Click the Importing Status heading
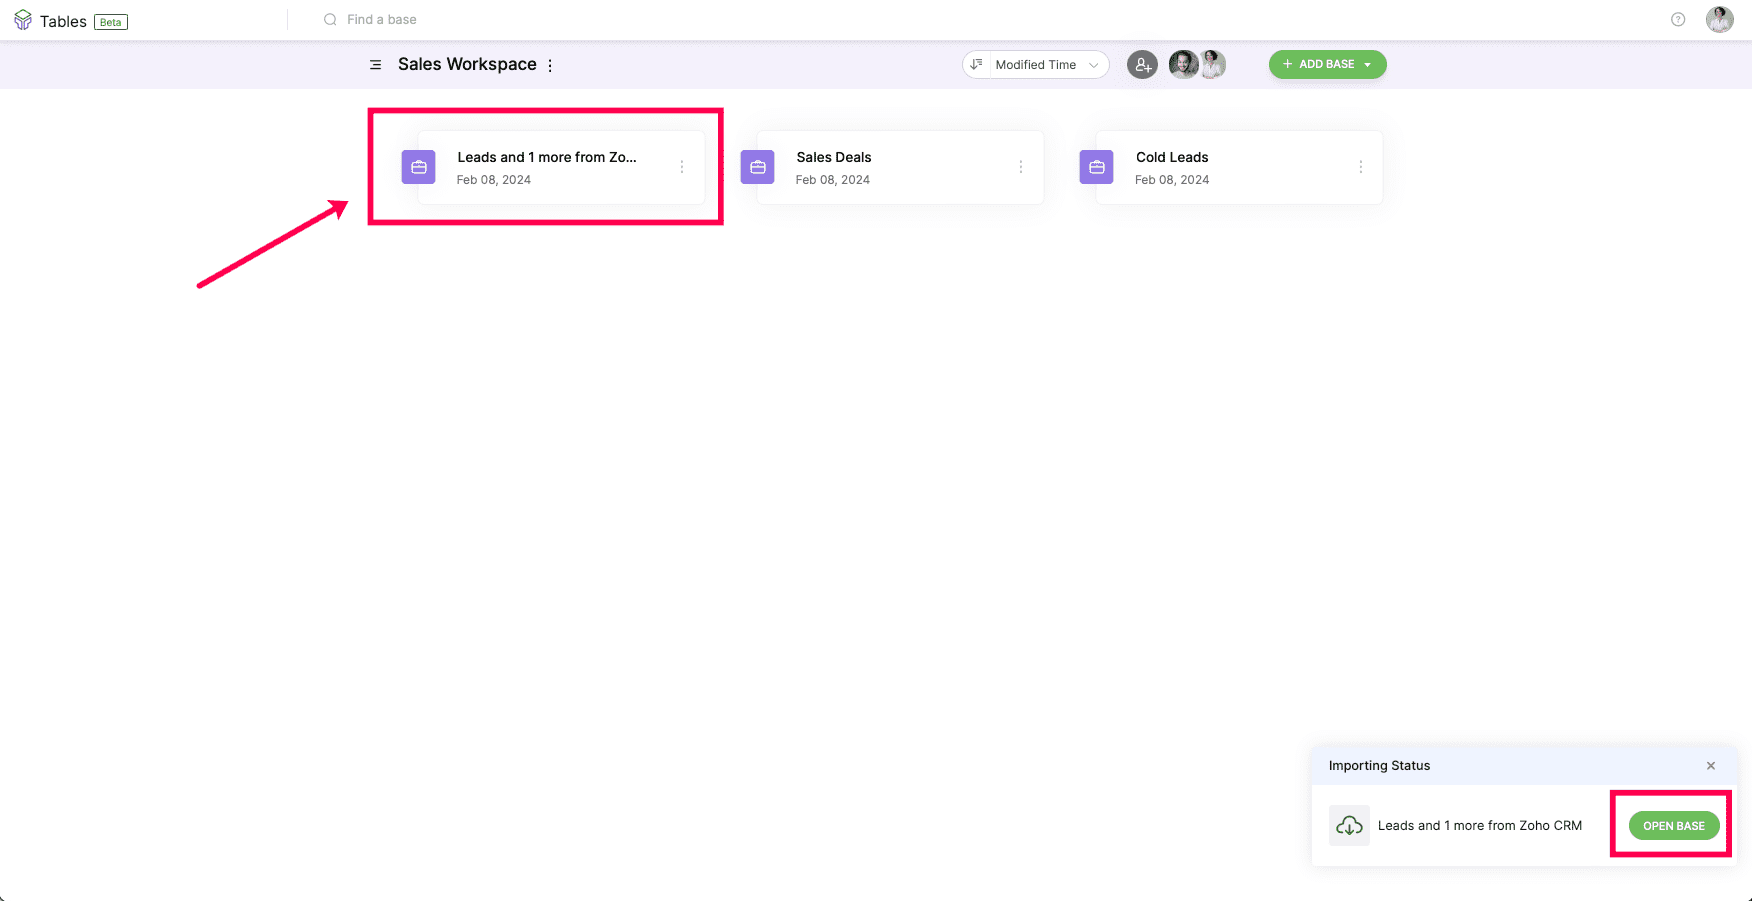 click(1379, 766)
